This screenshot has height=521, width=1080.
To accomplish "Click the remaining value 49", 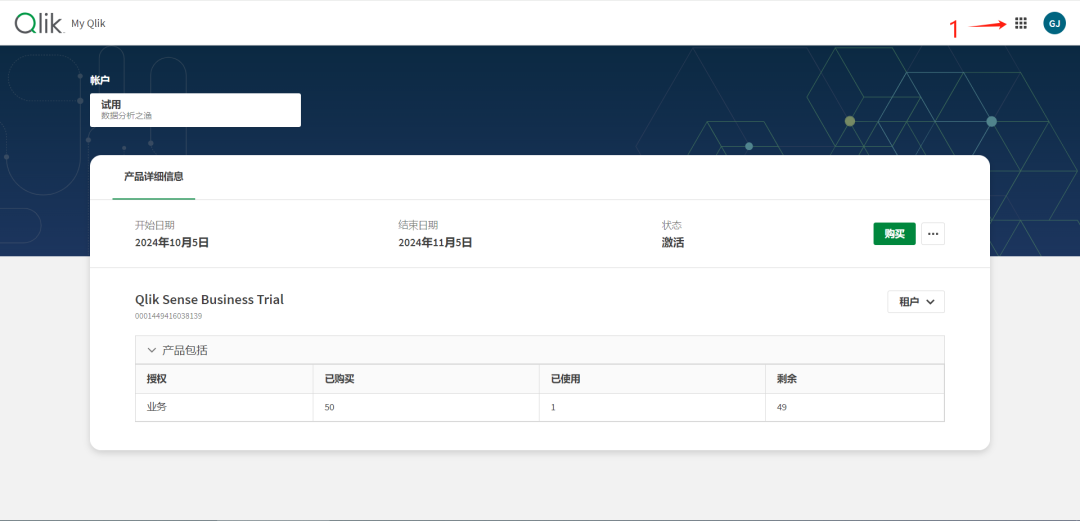I will pyautogui.click(x=782, y=407).
